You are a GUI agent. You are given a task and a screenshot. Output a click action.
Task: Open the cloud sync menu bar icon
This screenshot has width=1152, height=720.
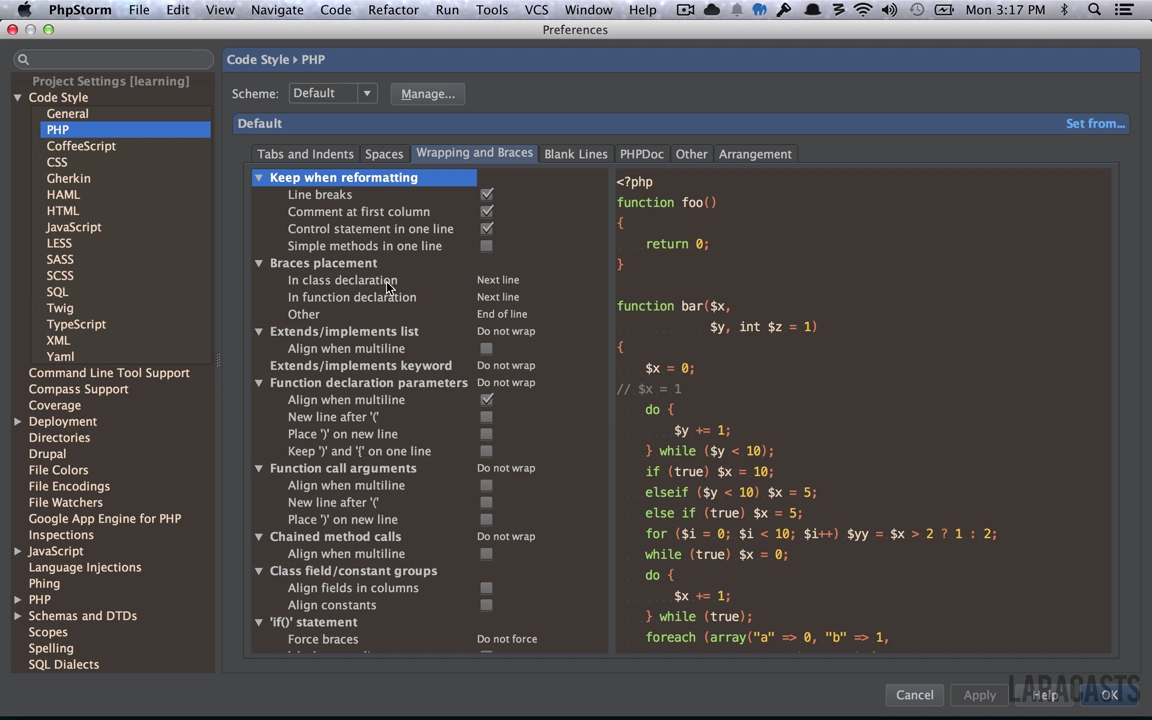(x=711, y=10)
